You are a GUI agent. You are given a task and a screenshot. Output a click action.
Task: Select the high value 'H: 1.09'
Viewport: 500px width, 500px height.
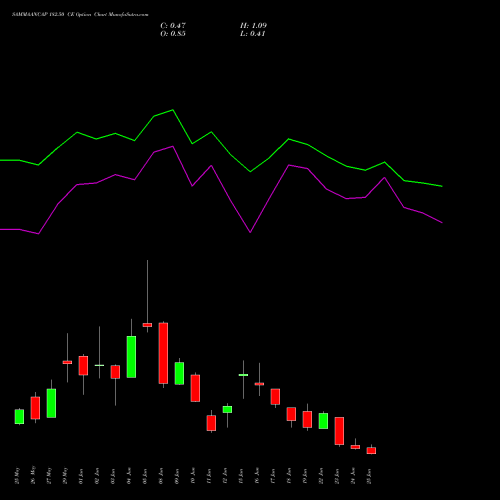click(x=253, y=26)
